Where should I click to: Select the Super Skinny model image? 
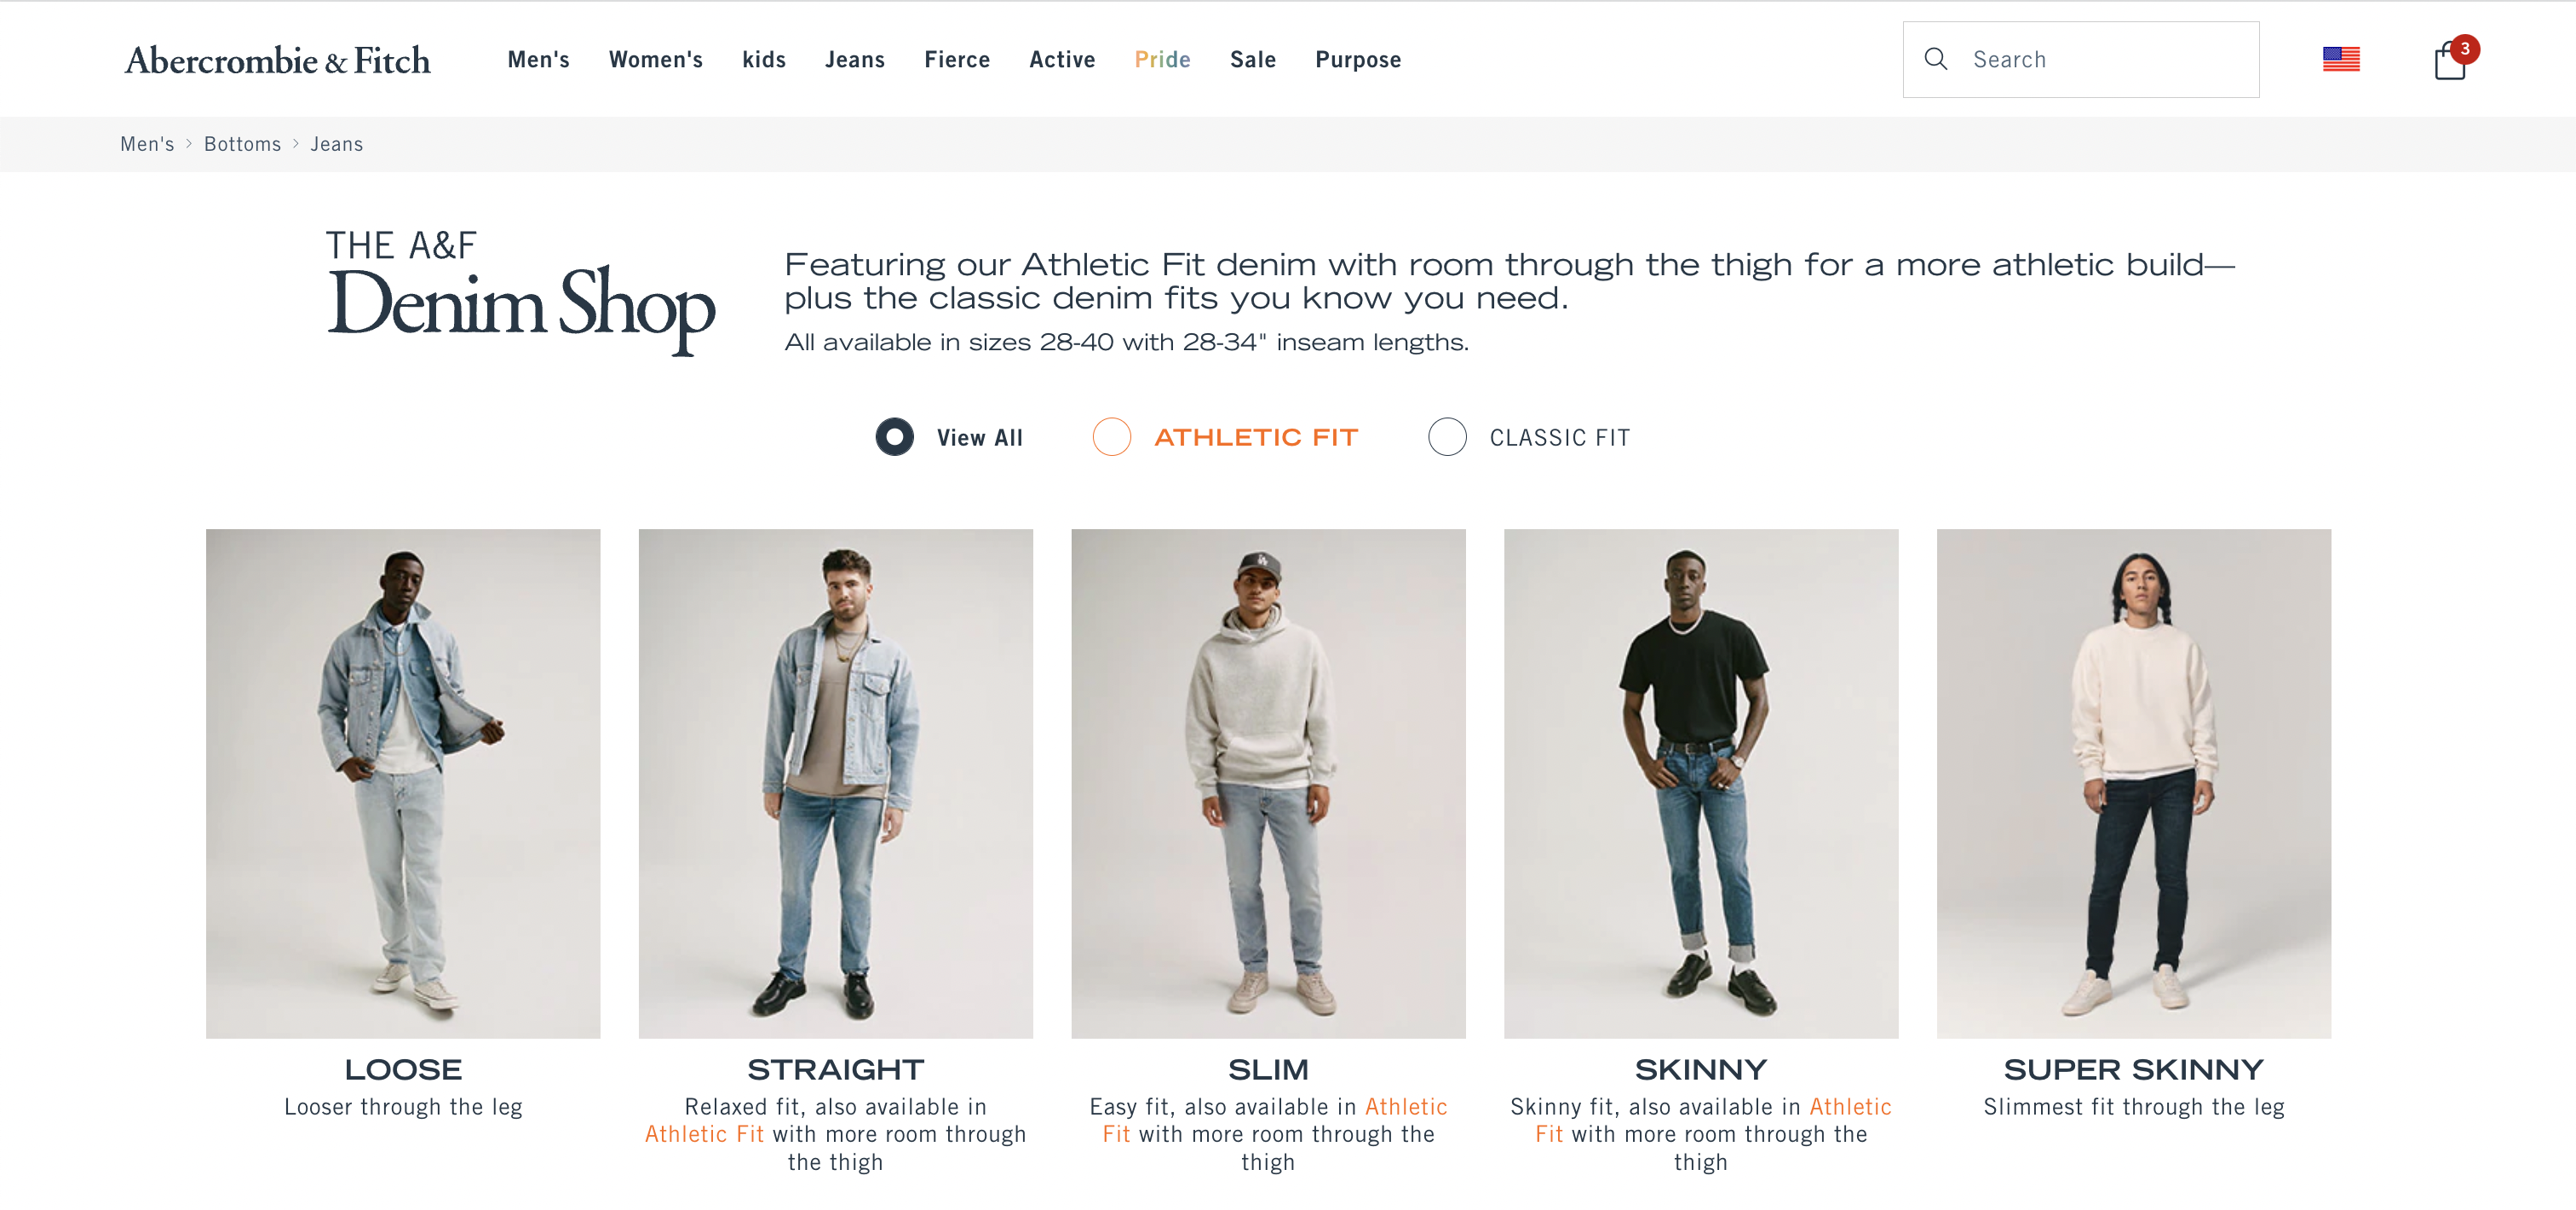[2133, 782]
